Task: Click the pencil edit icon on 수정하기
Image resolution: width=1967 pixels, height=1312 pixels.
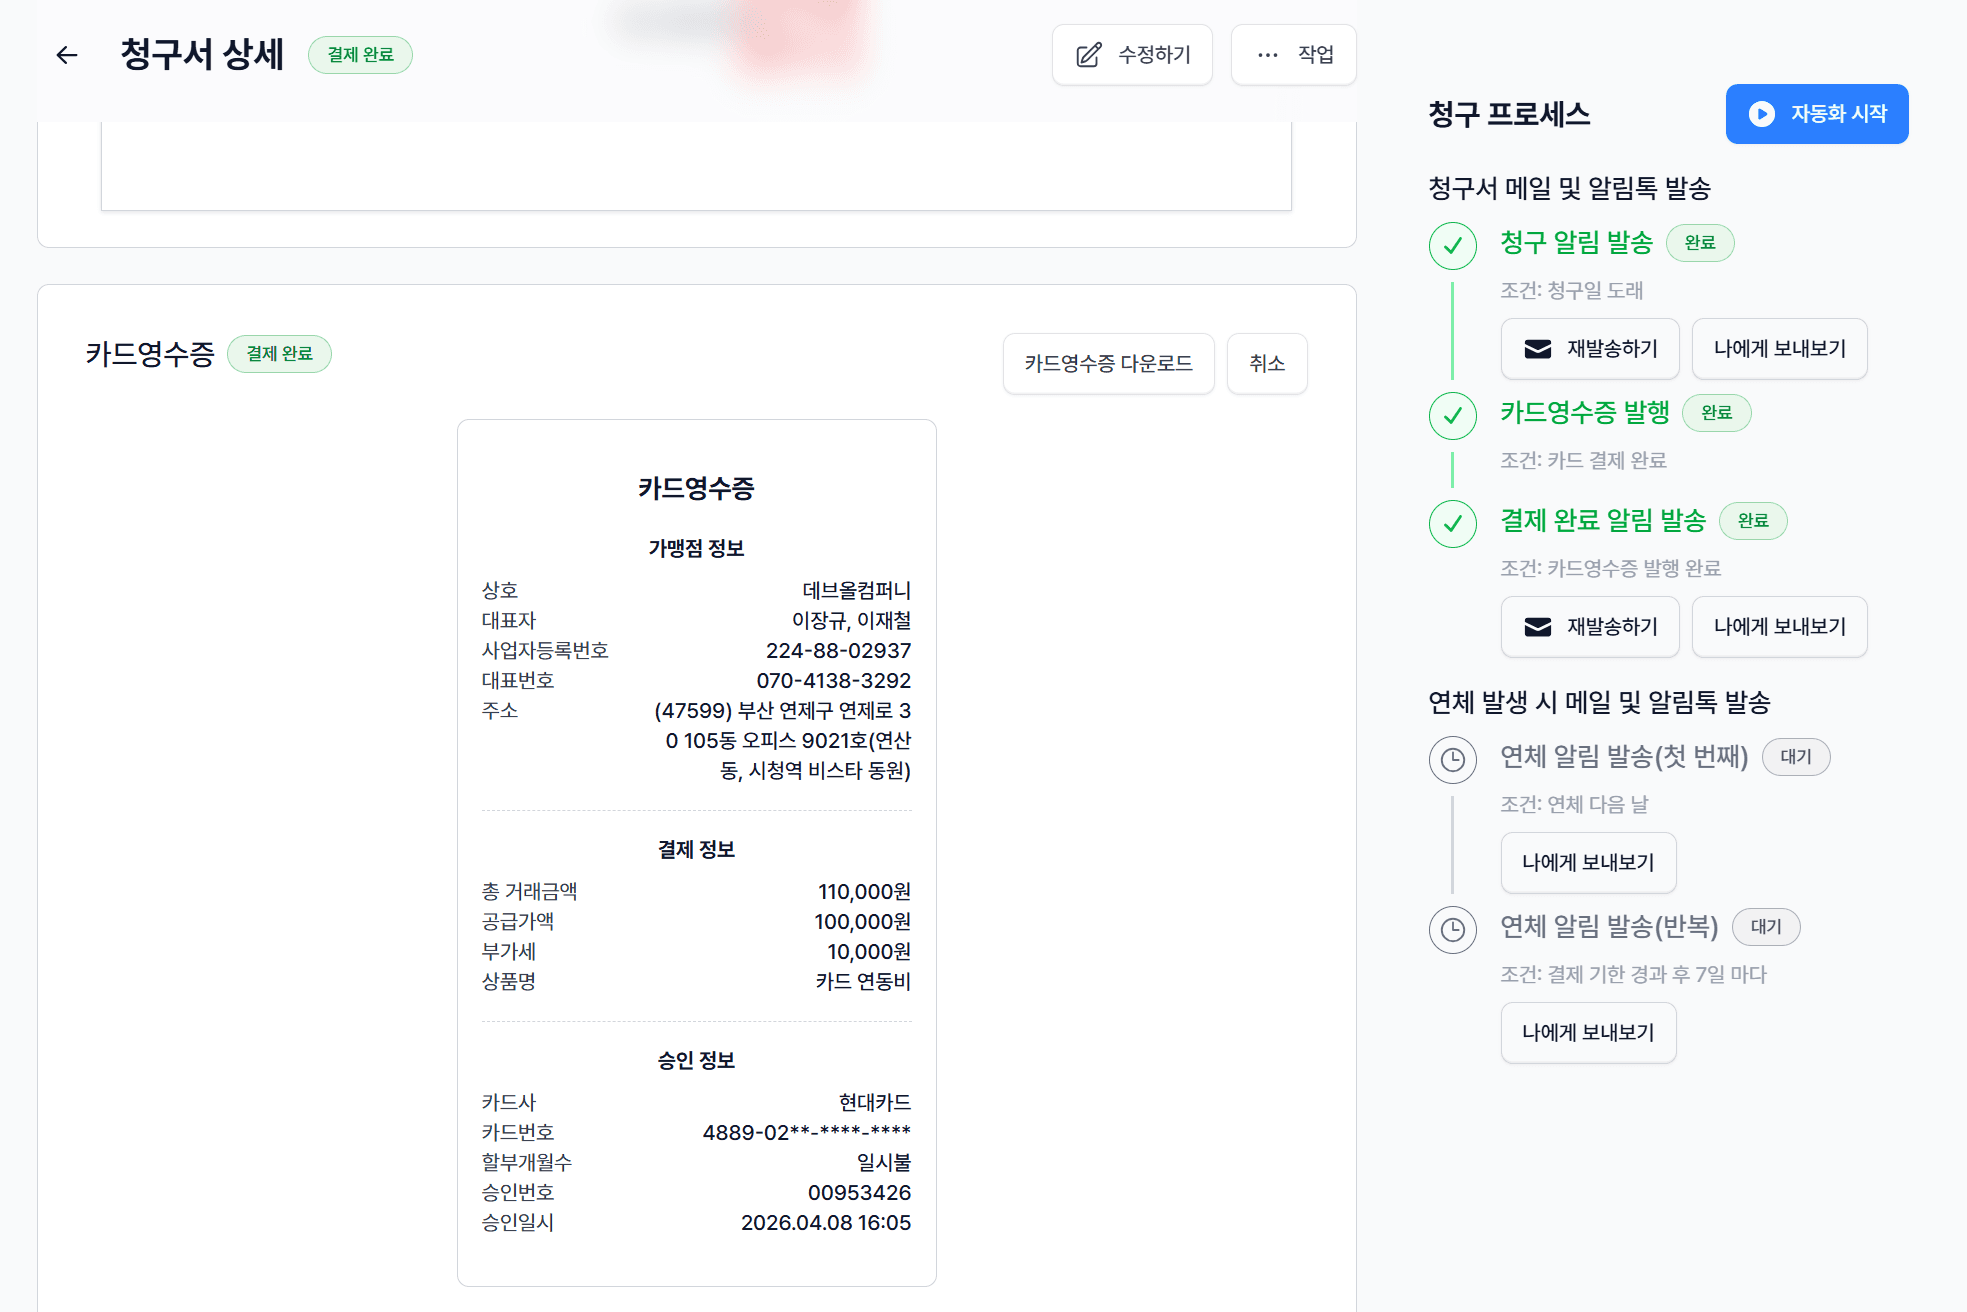Action: click(x=1088, y=55)
